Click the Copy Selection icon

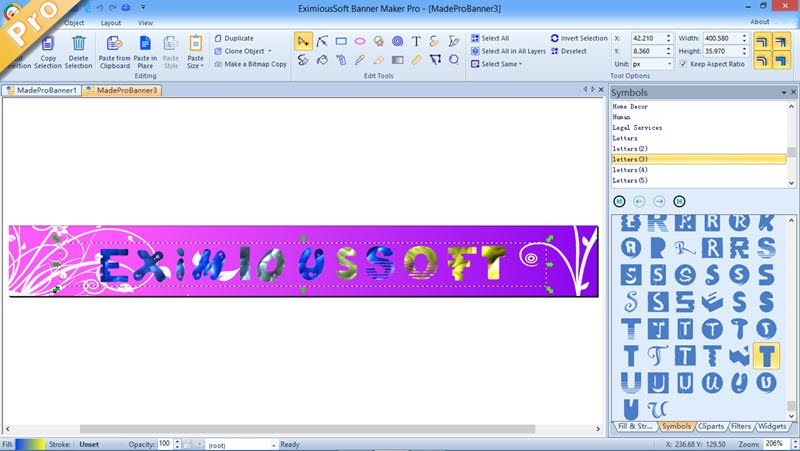(x=48, y=43)
